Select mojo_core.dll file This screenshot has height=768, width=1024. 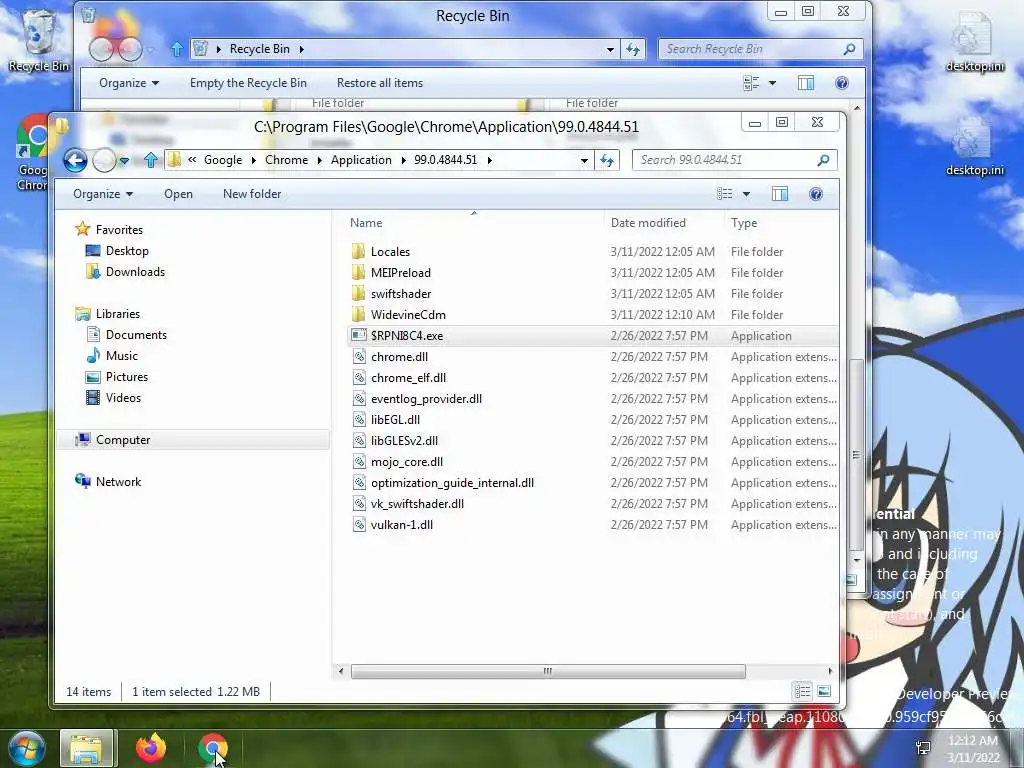[407, 462]
